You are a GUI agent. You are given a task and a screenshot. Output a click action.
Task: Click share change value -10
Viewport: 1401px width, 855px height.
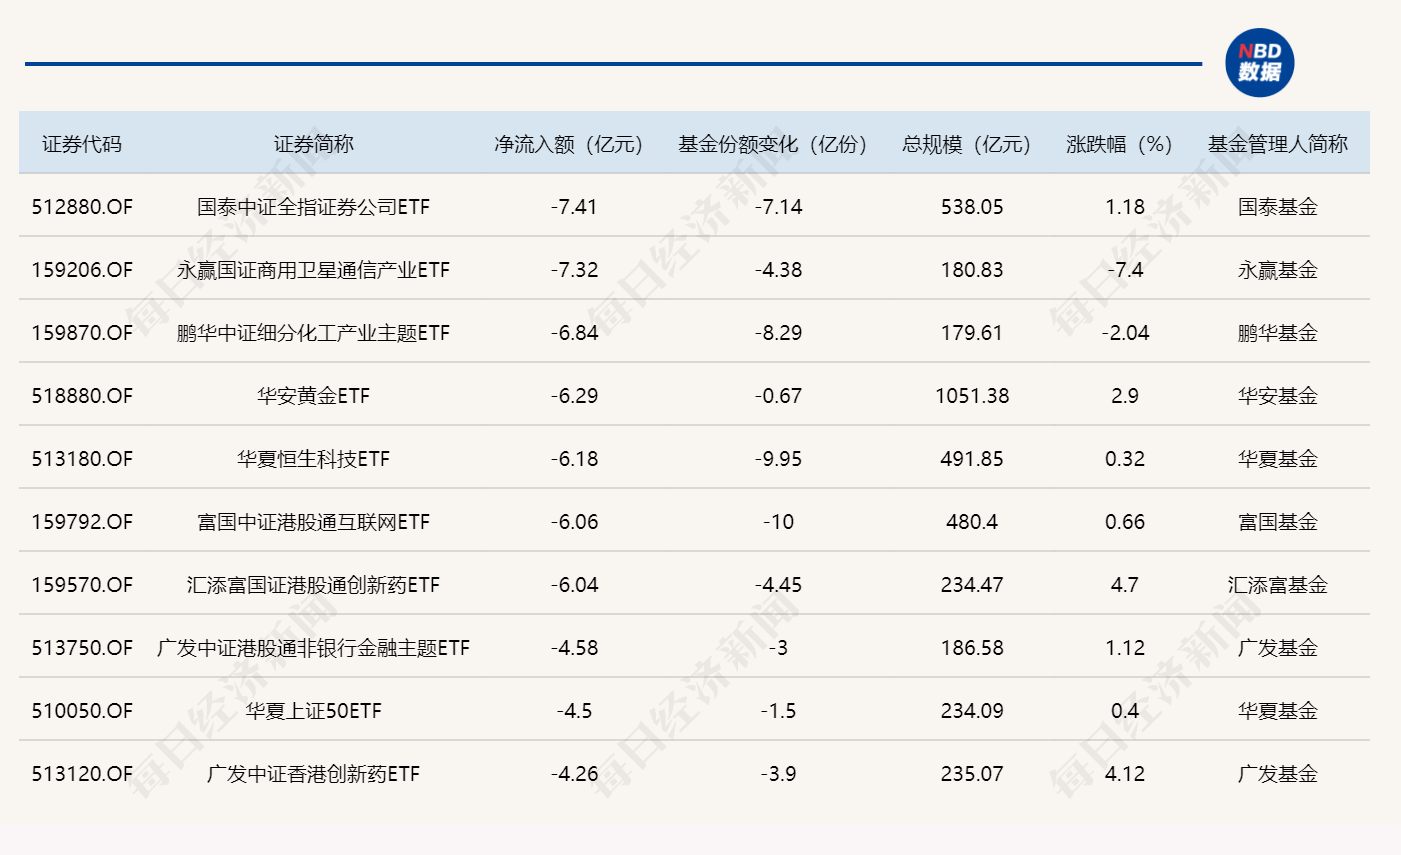(x=778, y=522)
